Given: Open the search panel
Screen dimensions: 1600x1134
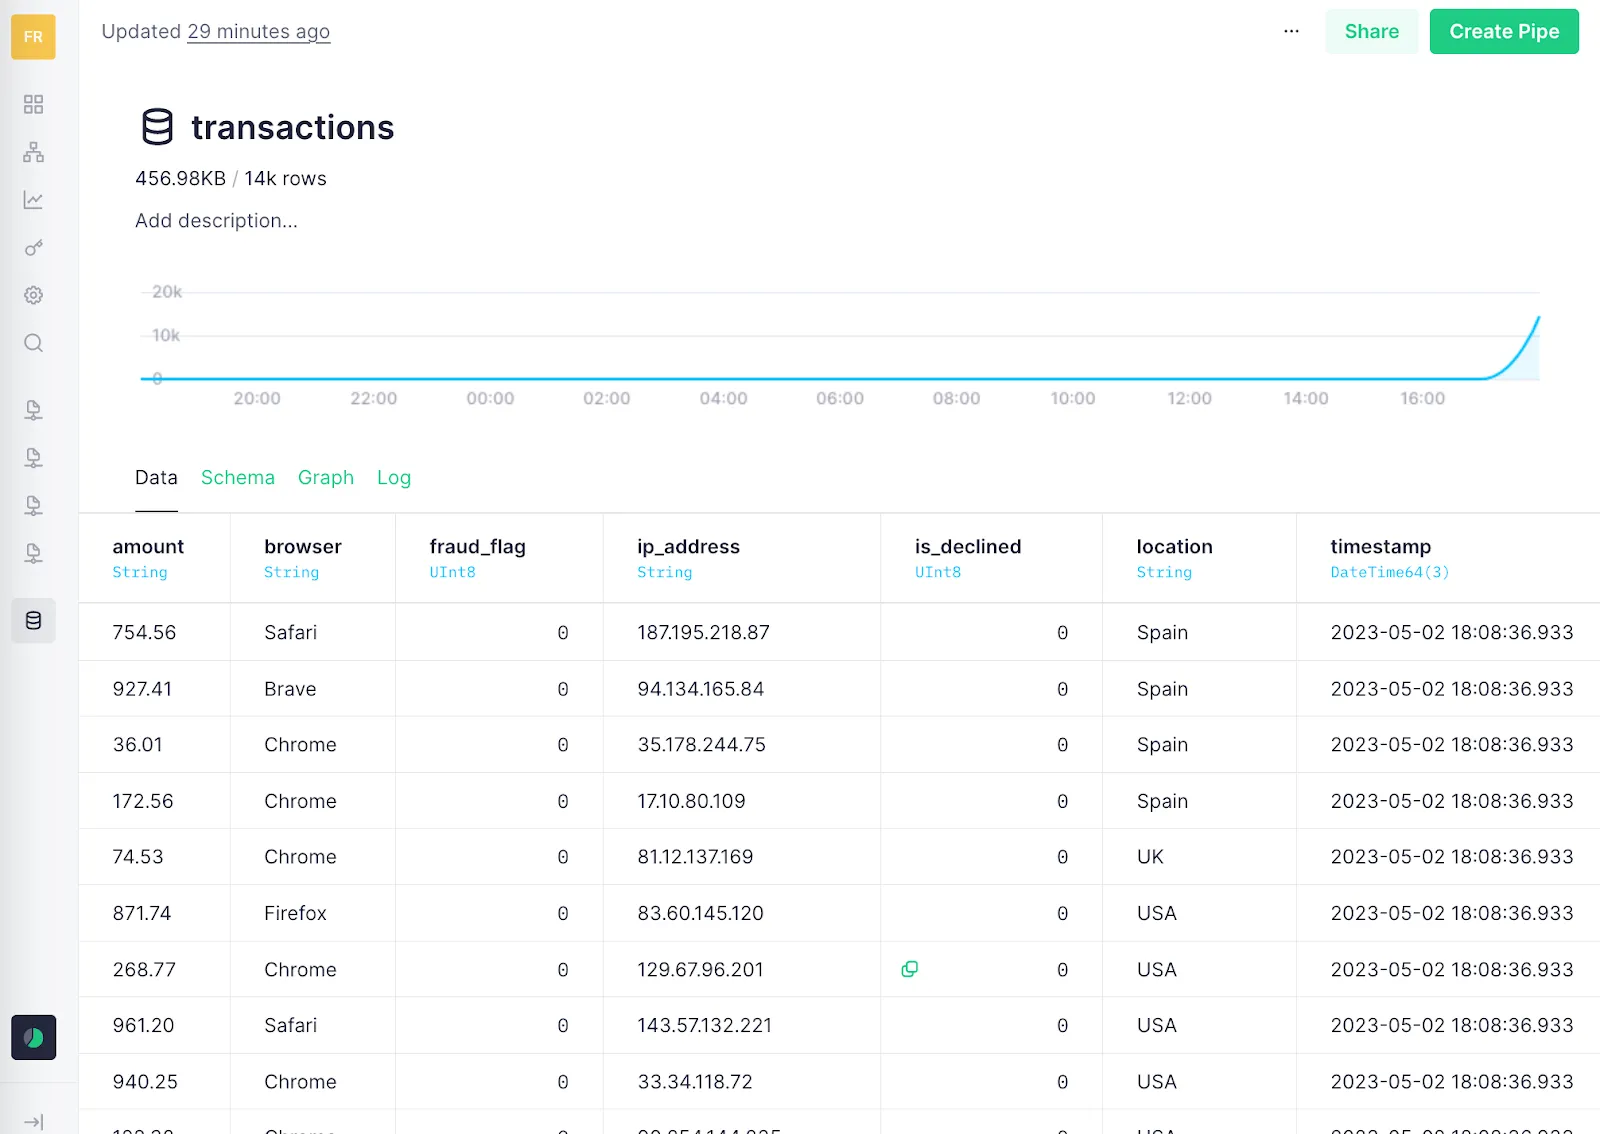Looking at the screenshot, I should click(x=33, y=343).
